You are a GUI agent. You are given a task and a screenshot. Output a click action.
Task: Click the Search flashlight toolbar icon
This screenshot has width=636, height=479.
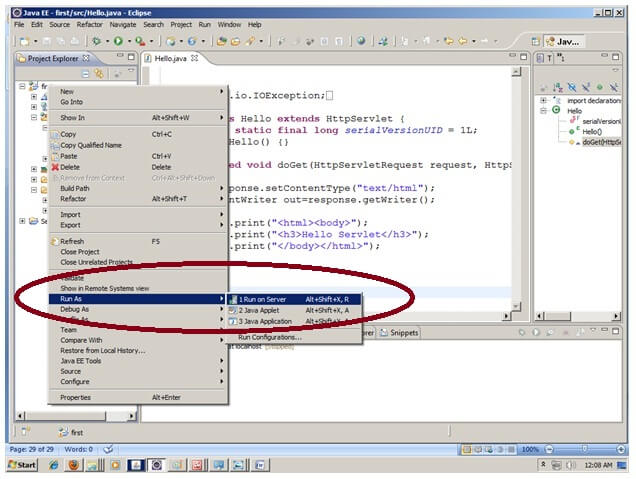250,41
